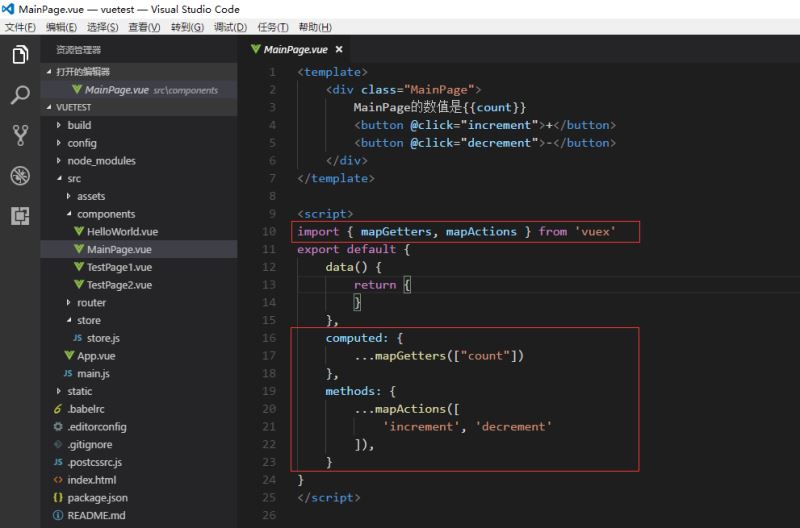Expand the config folder
This screenshot has height=528, width=800.
pyautogui.click(x=59, y=143)
